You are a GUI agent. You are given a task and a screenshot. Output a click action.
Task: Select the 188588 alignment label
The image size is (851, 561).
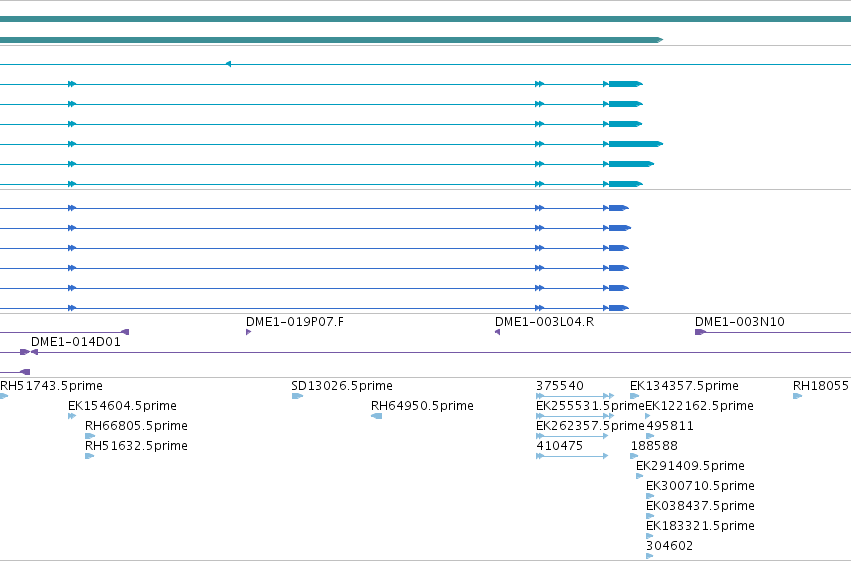pyautogui.click(x=654, y=446)
